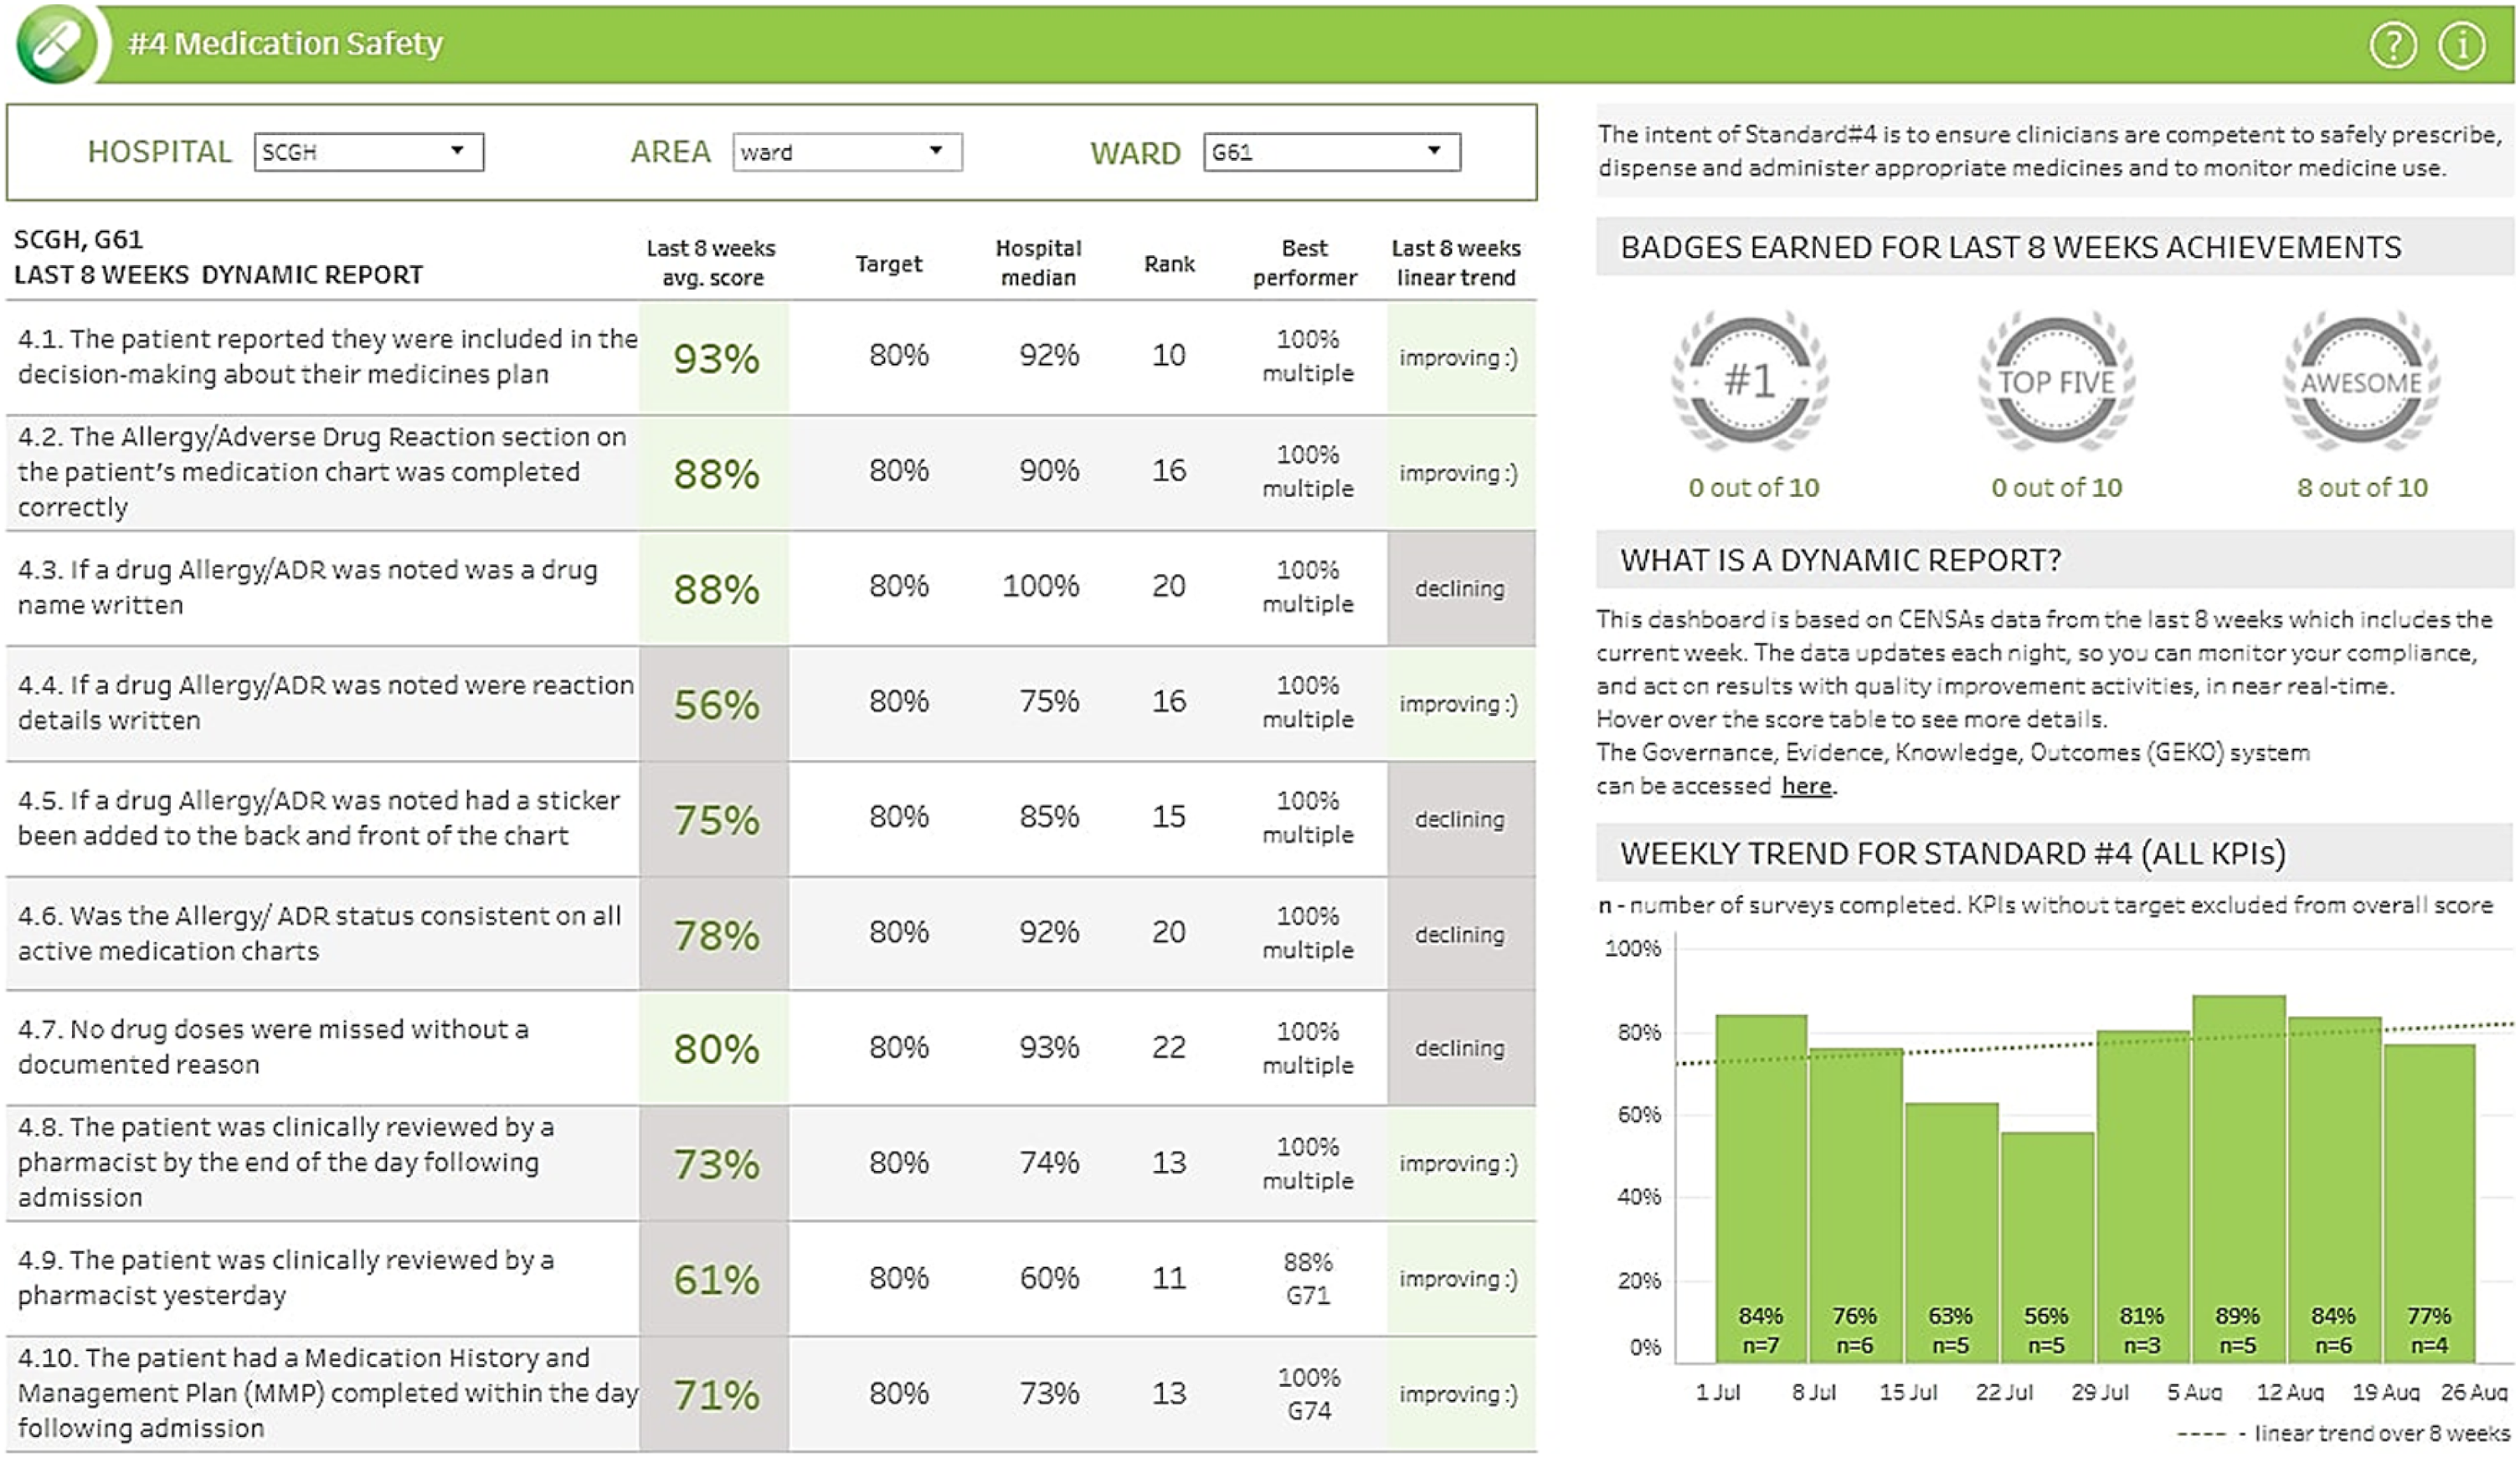Expand the AREA dropdown set to ward
Viewport: 2520px width, 1458px height.
(x=847, y=152)
